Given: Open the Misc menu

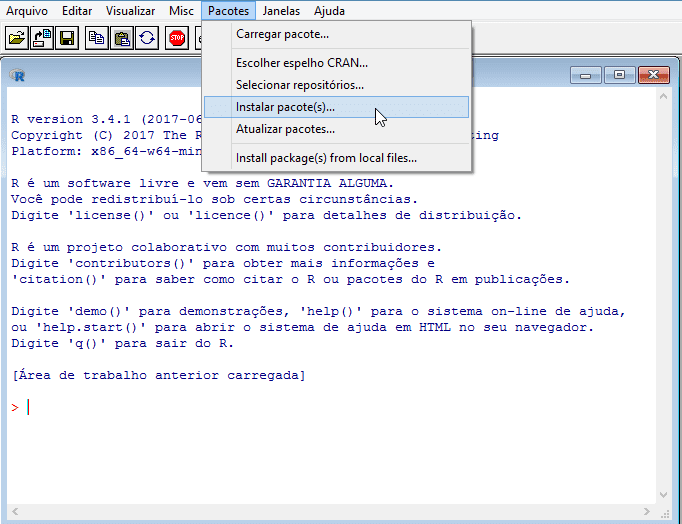Looking at the screenshot, I should [x=181, y=11].
